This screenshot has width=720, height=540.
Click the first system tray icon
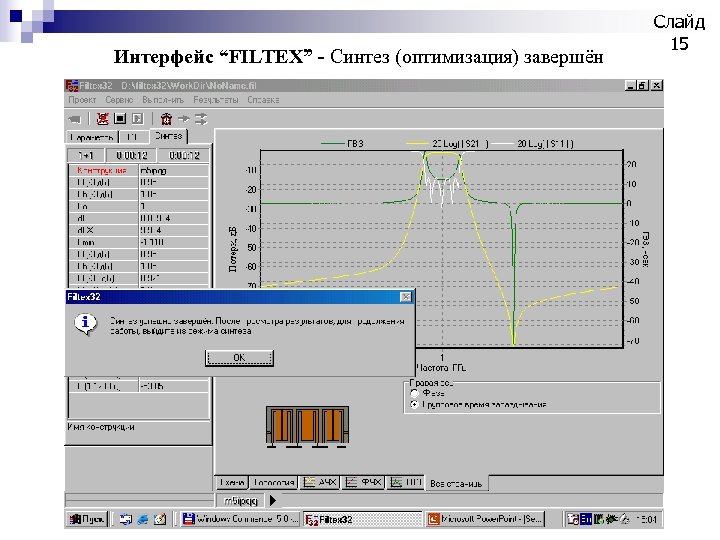pos(573,519)
